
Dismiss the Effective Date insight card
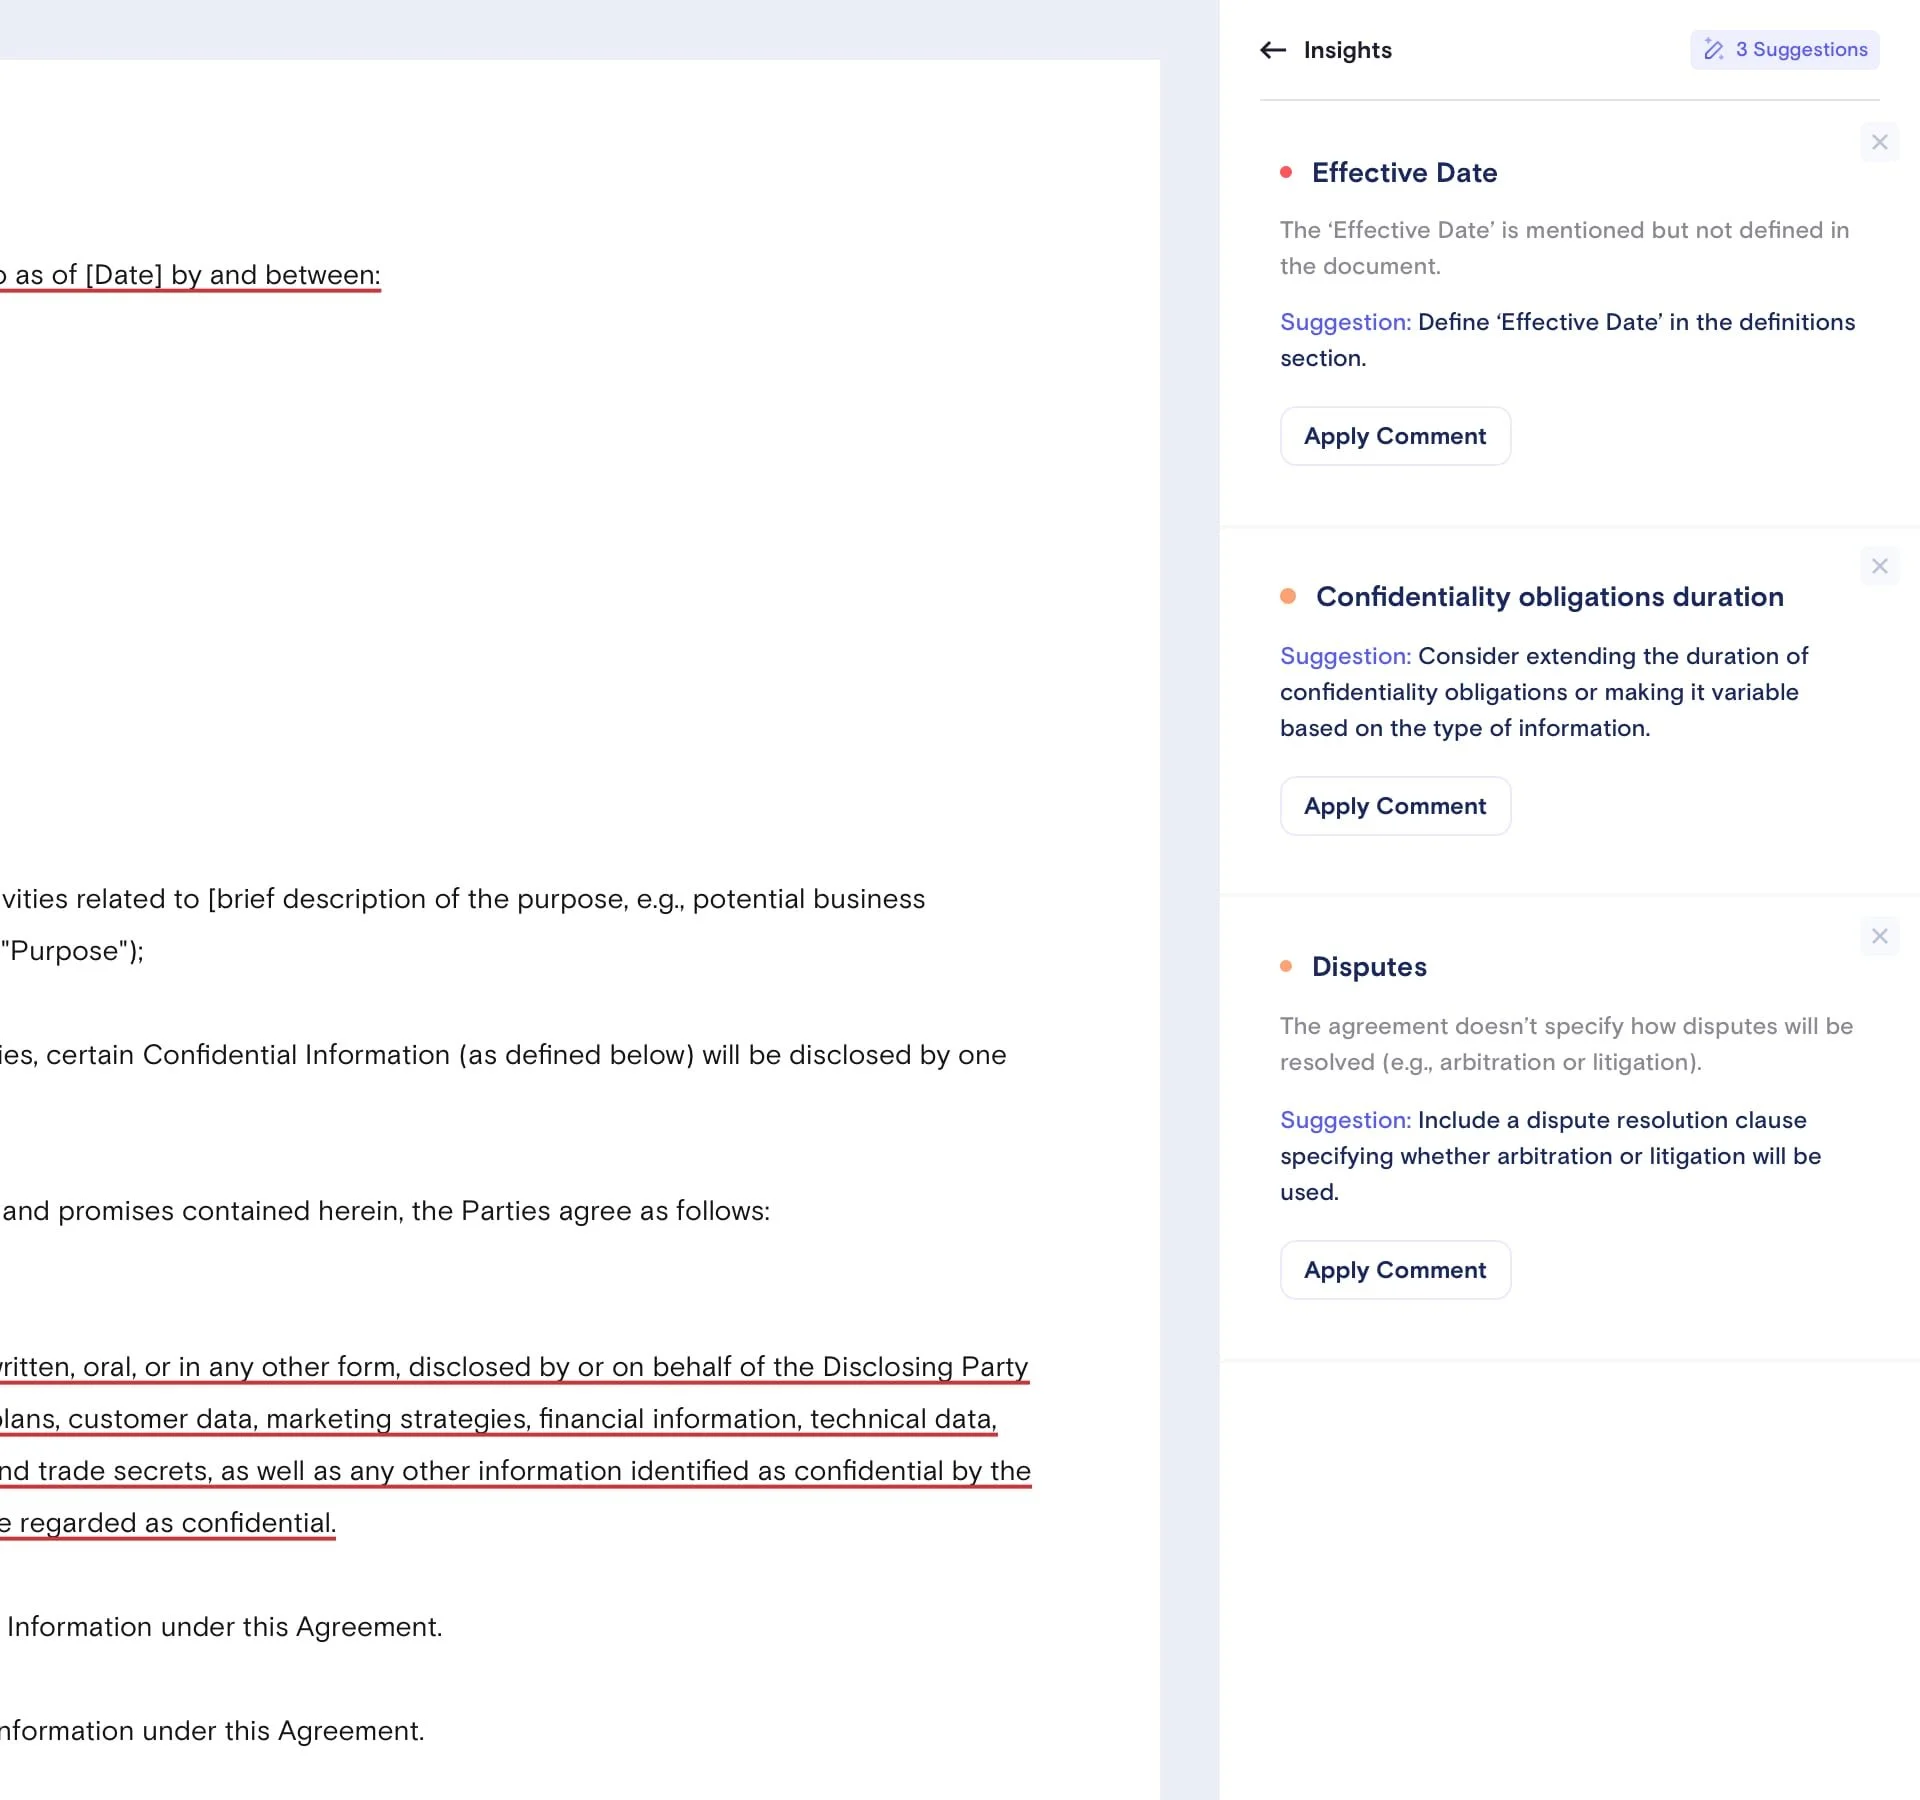tap(1879, 142)
